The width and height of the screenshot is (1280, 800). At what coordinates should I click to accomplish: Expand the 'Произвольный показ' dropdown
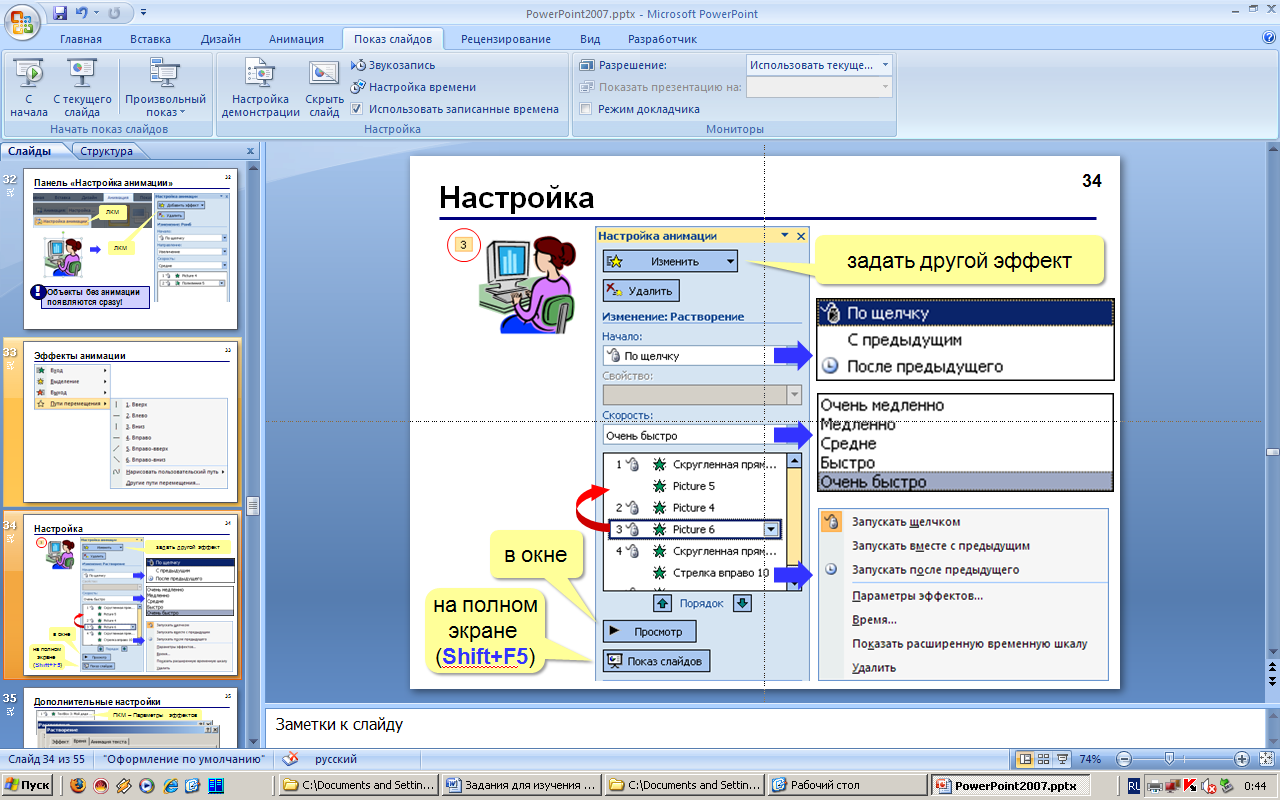[x=165, y=88]
